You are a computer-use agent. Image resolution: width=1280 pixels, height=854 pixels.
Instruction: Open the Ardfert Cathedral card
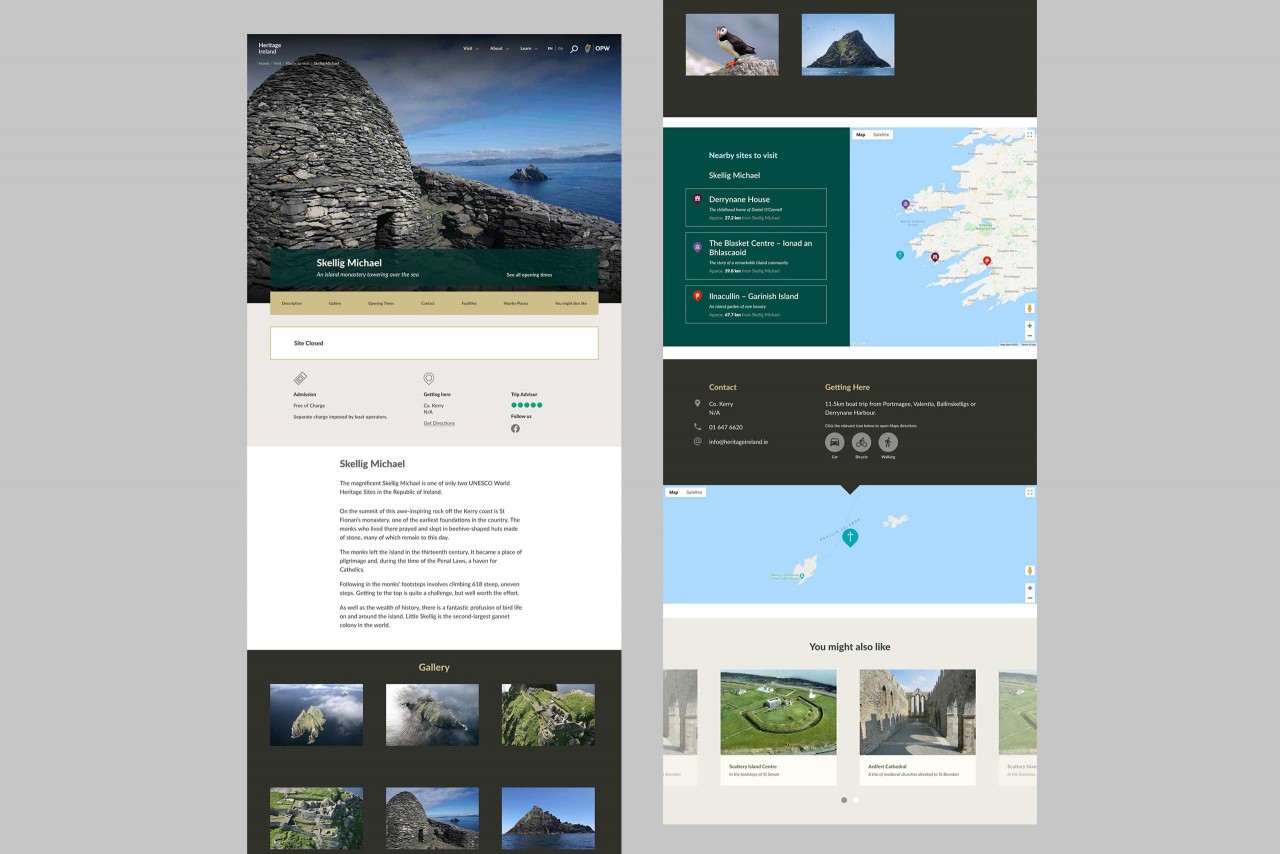917,727
